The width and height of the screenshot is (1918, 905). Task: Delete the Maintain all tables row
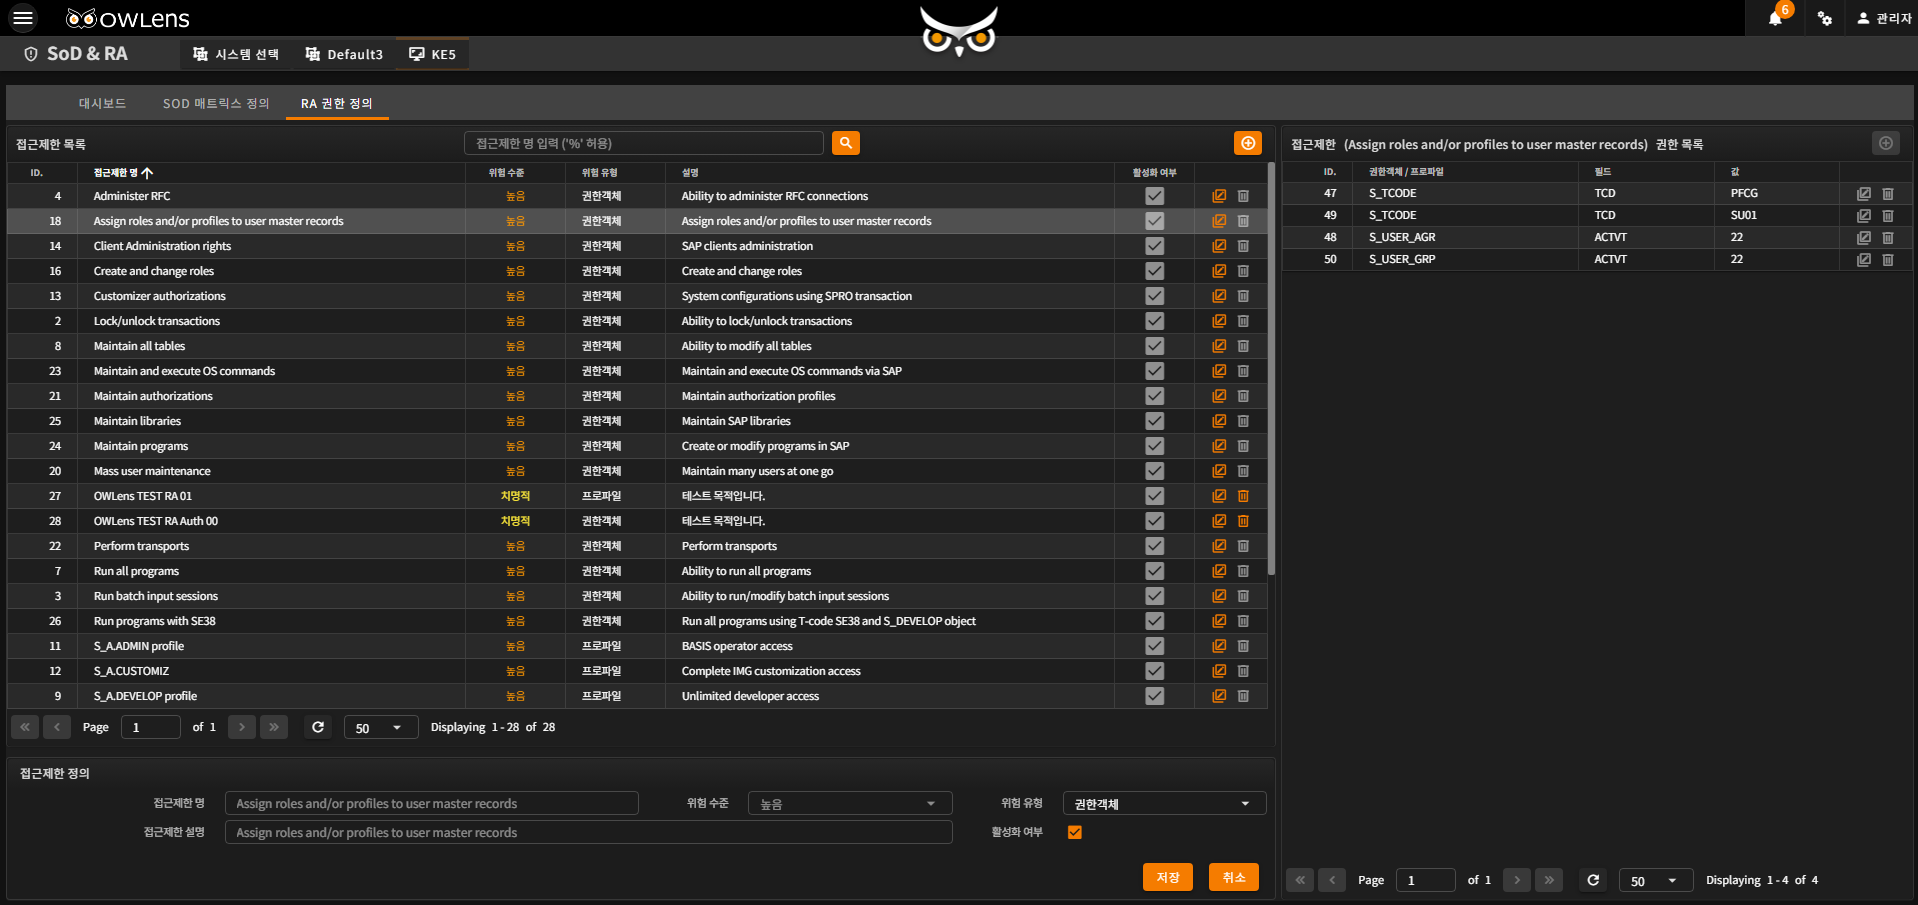coord(1243,346)
